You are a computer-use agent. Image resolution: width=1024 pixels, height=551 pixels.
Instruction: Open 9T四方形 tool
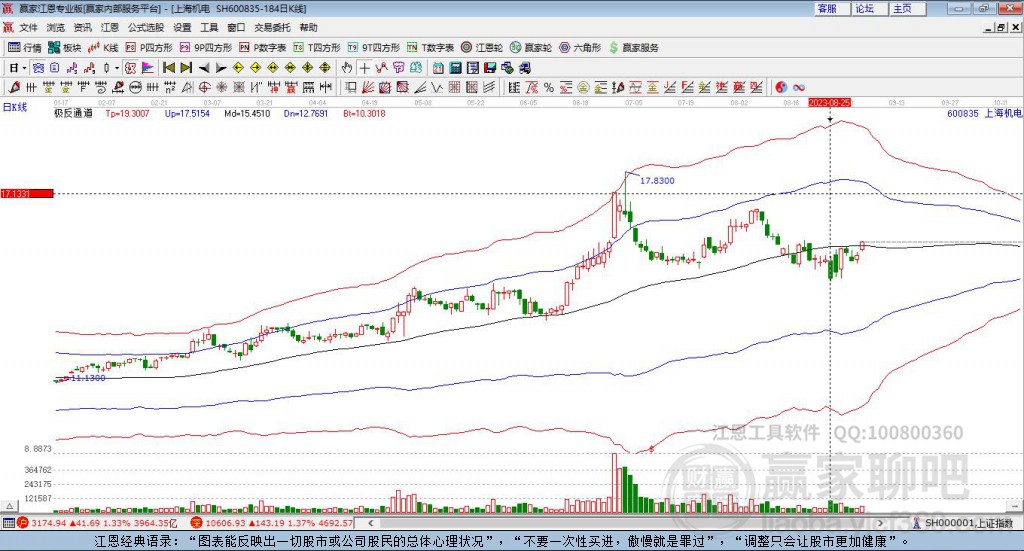click(x=374, y=48)
